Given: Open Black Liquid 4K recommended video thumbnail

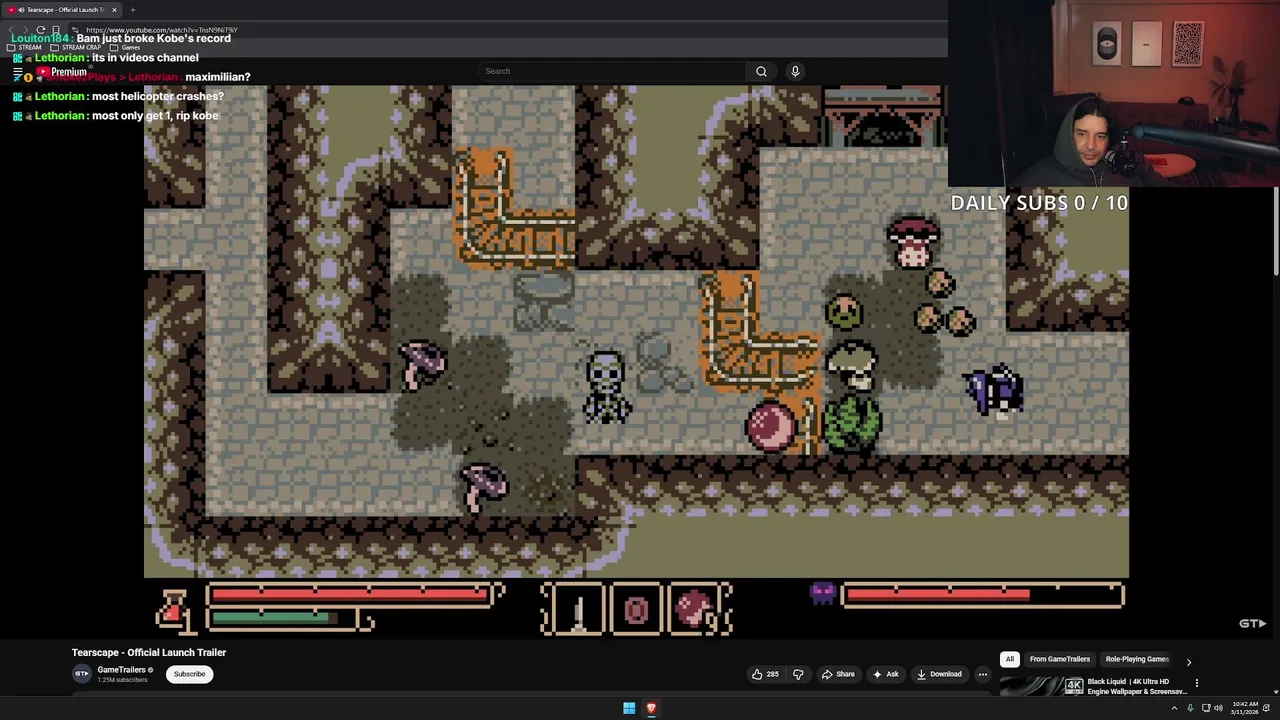Looking at the screenshot, I should tap(1042, 686).
